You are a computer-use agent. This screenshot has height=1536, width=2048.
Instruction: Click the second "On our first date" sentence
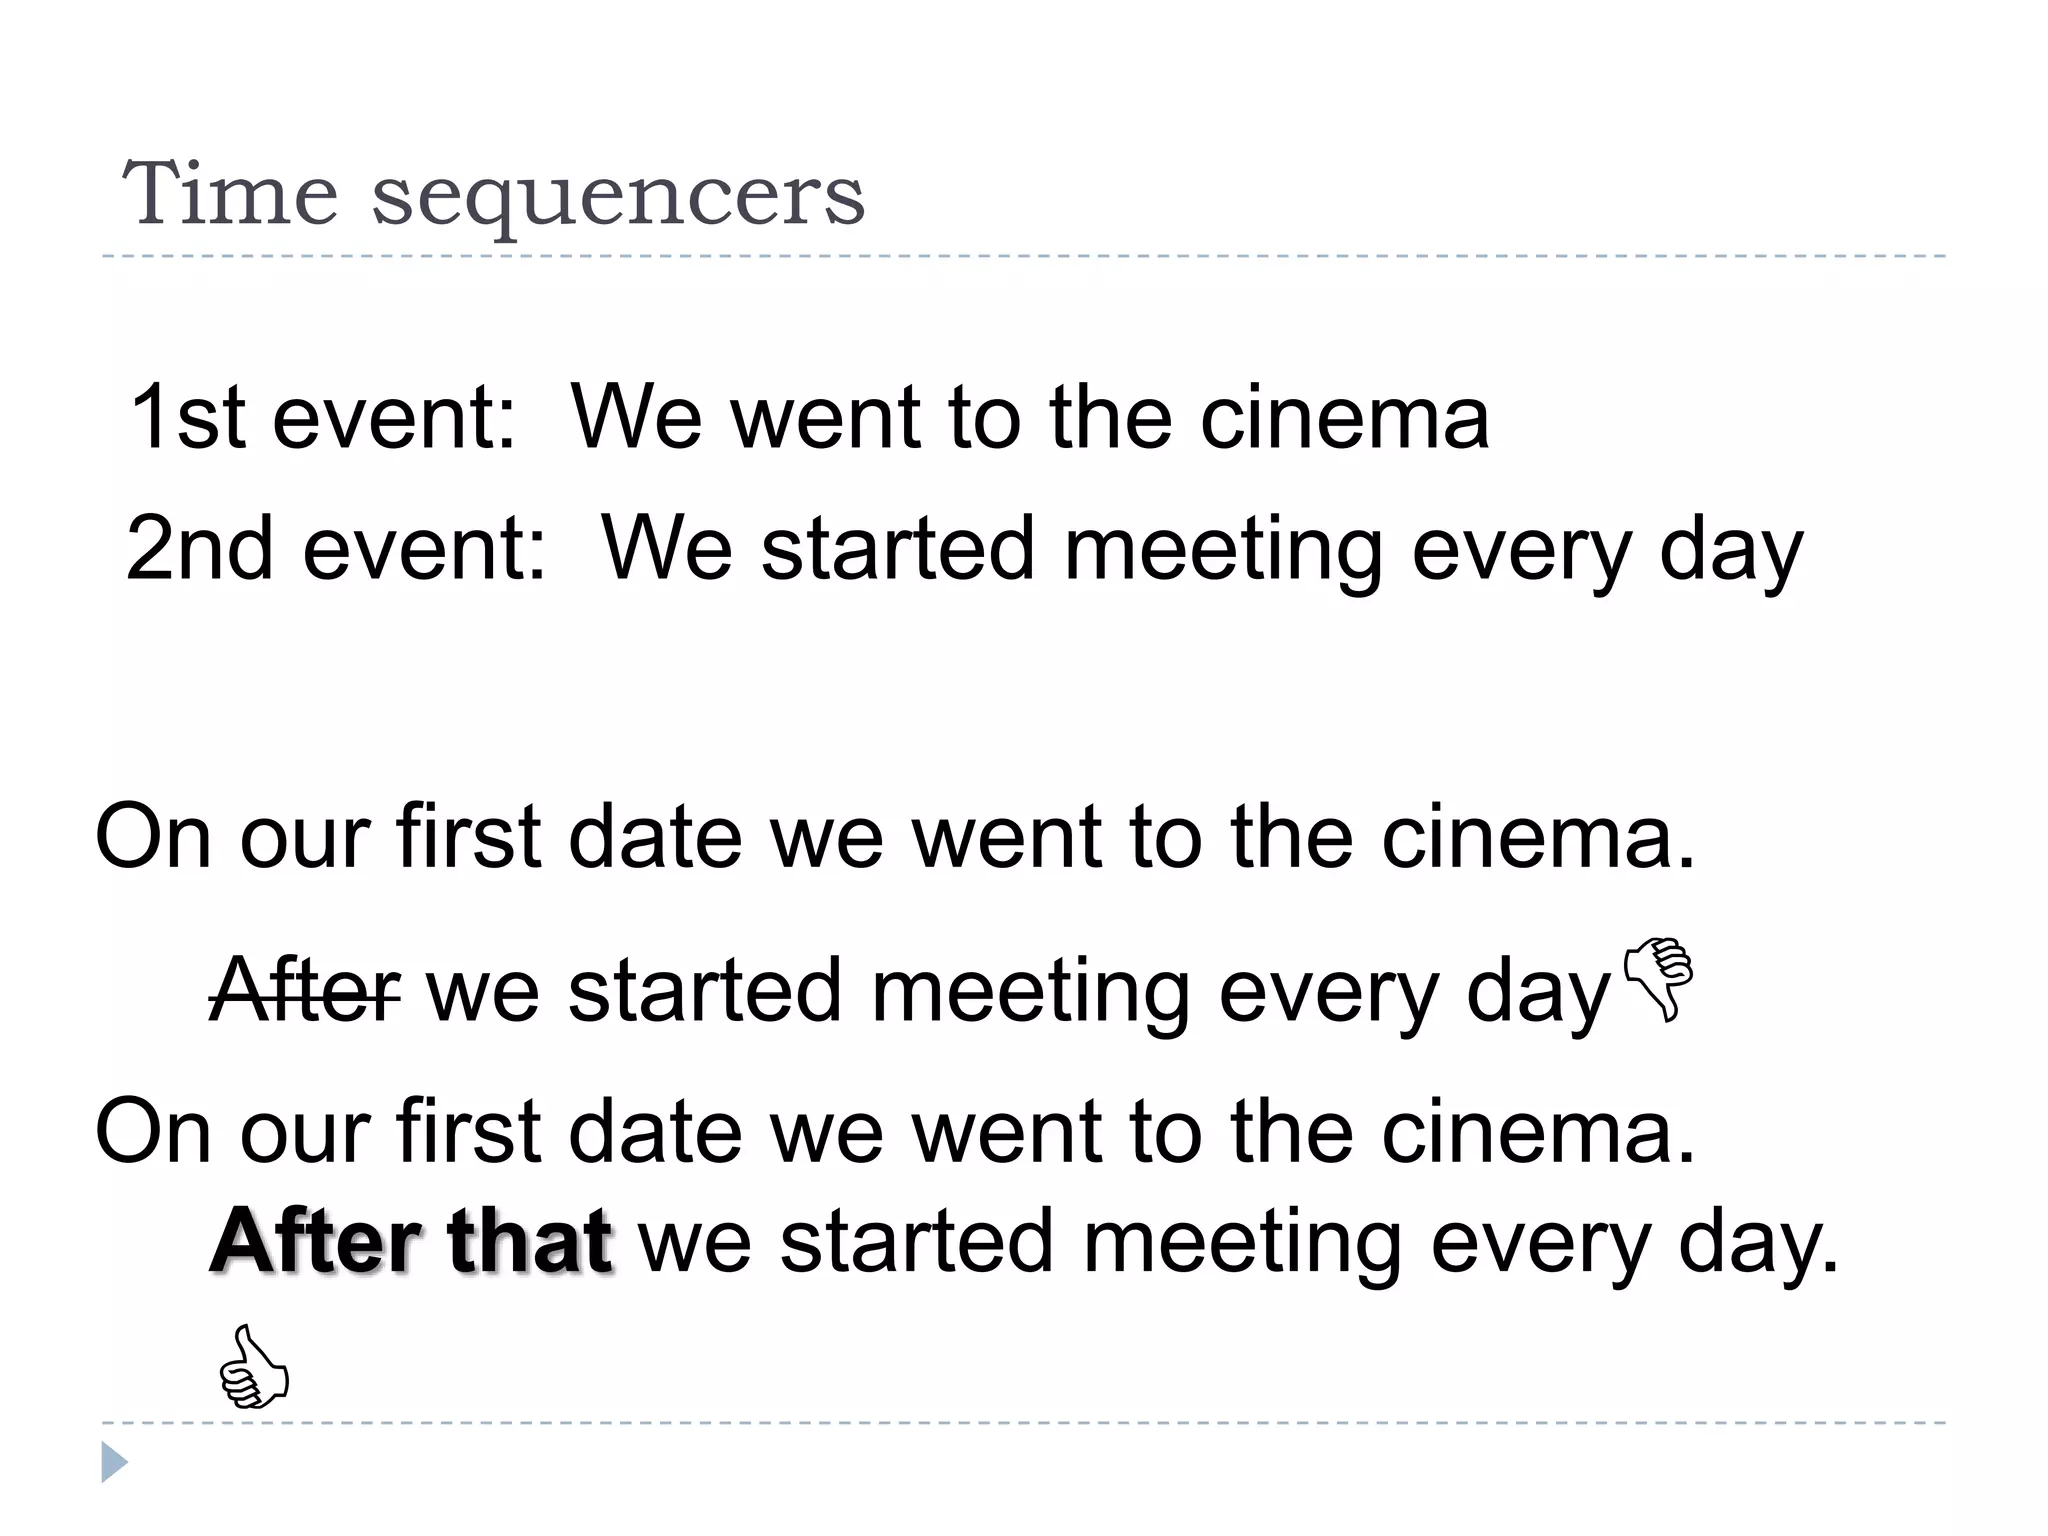coord(894,1131)
